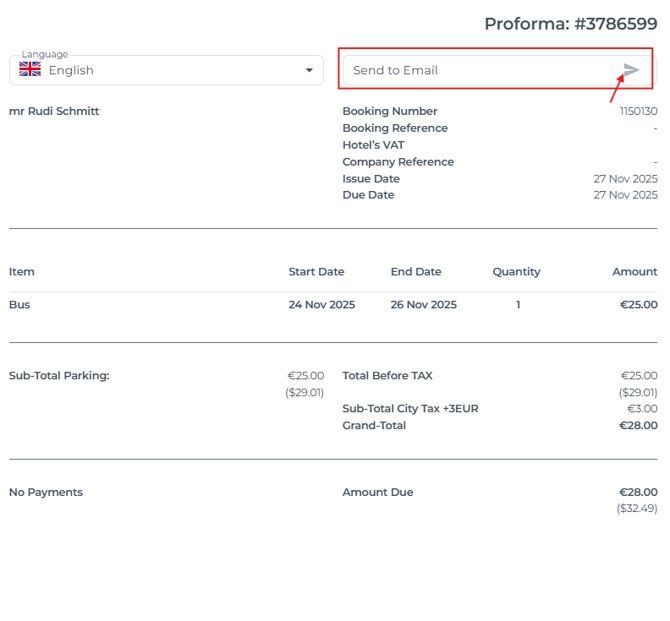Click the Quantity column header
The width and height of the screenshot is (670, 621).
coord(516,272)
